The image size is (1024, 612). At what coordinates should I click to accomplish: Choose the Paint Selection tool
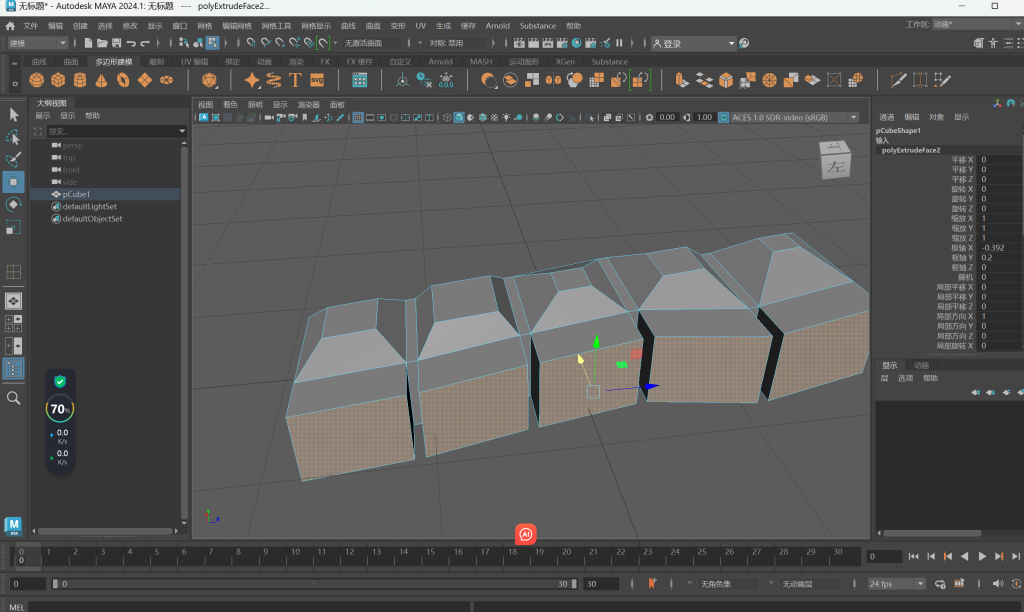point(13,159)
